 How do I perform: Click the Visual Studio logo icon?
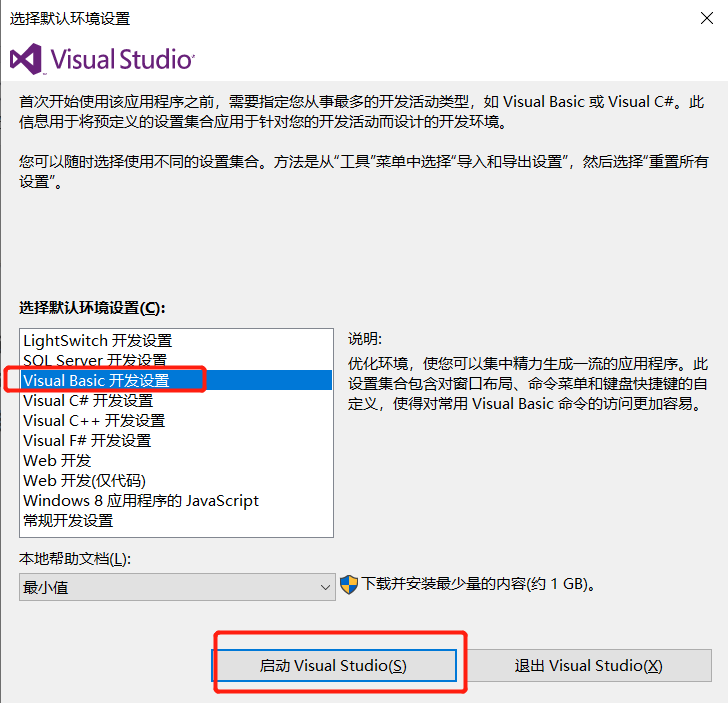pyautogui.click(x=26, y=59)
